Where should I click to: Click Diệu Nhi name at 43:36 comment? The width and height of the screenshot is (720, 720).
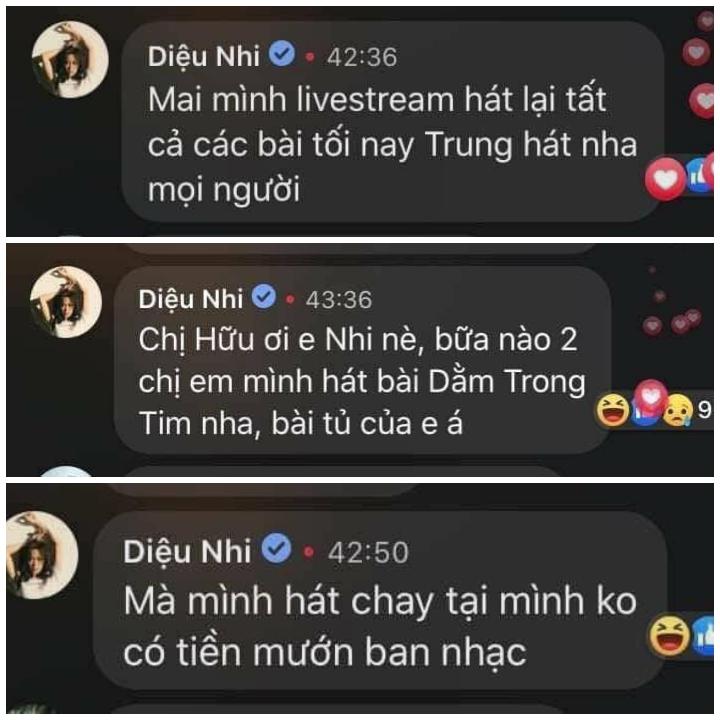[191, 299]
